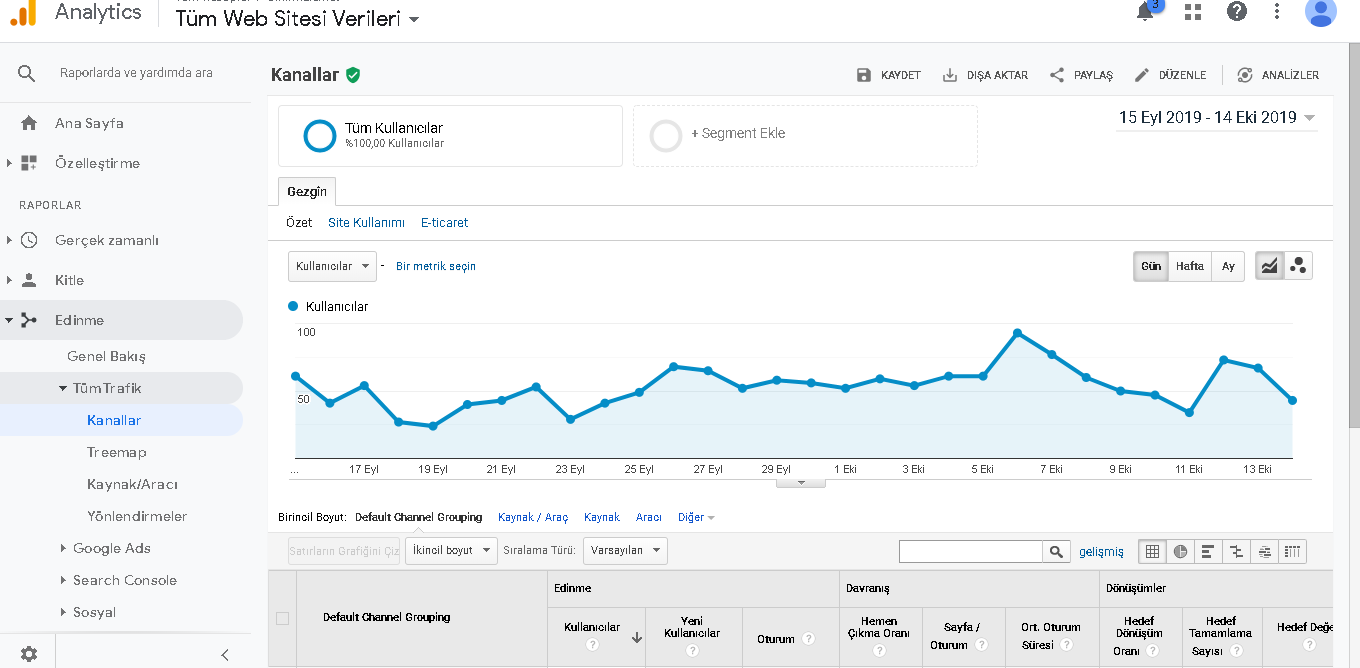Tick the table header select-all checkbox

(282, 618)
